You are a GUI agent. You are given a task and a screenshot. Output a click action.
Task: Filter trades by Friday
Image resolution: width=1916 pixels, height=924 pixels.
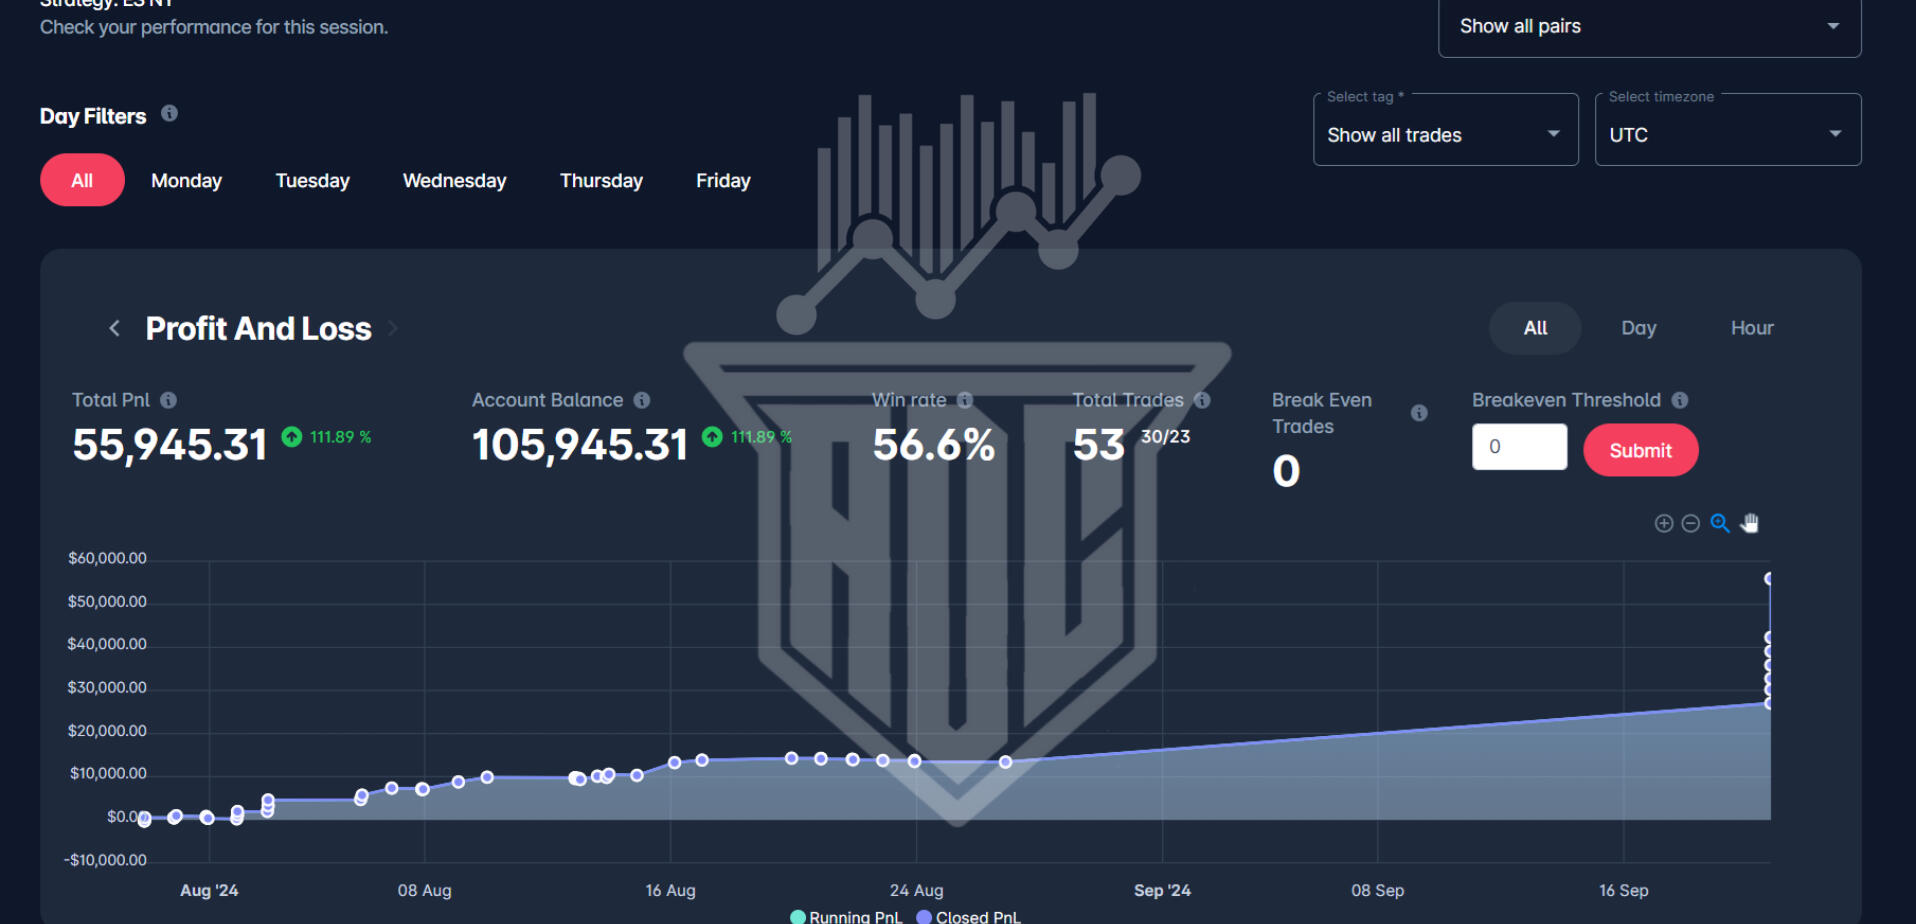tap(723, 181)
